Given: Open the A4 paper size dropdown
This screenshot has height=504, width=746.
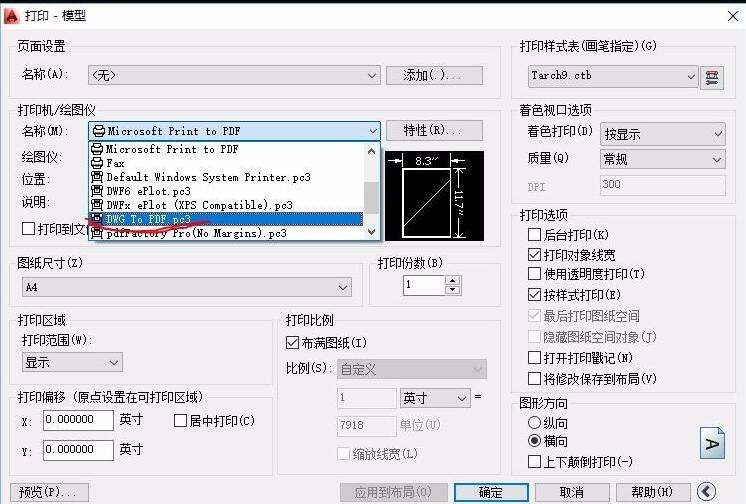Looking at the screenshot, I should (186, 287).
